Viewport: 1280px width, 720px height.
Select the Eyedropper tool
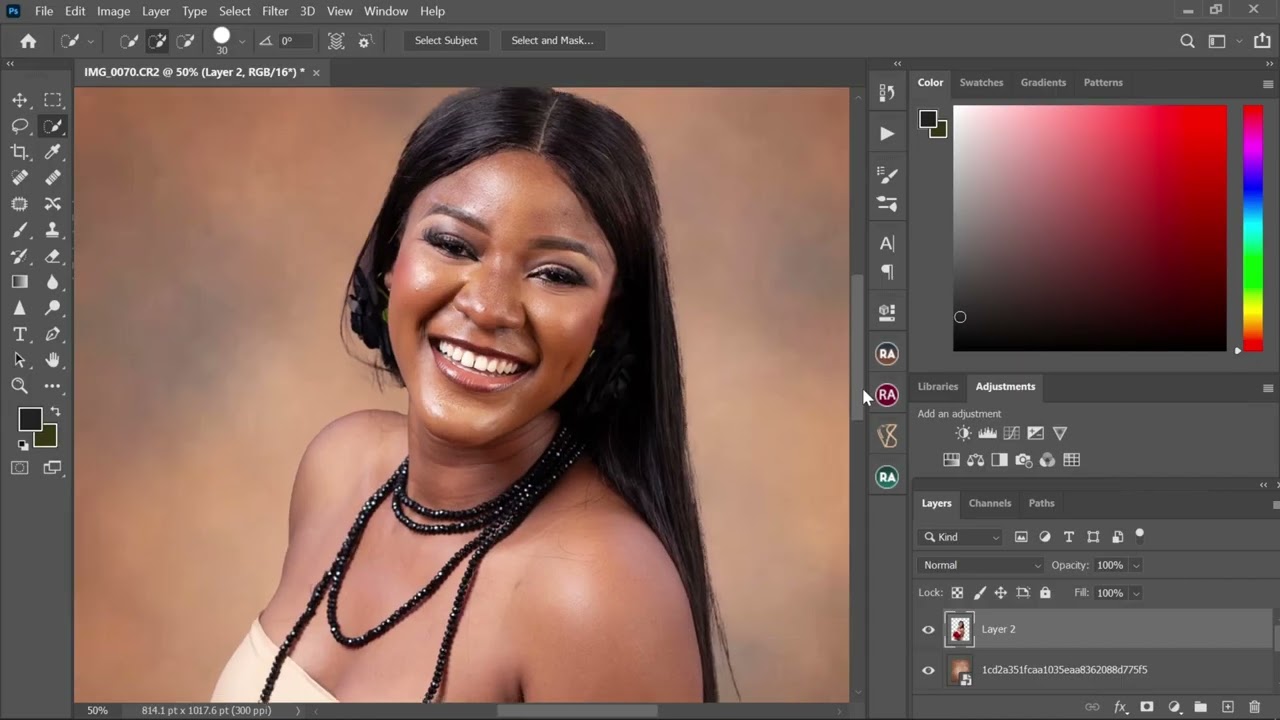[x=53, y=152]
